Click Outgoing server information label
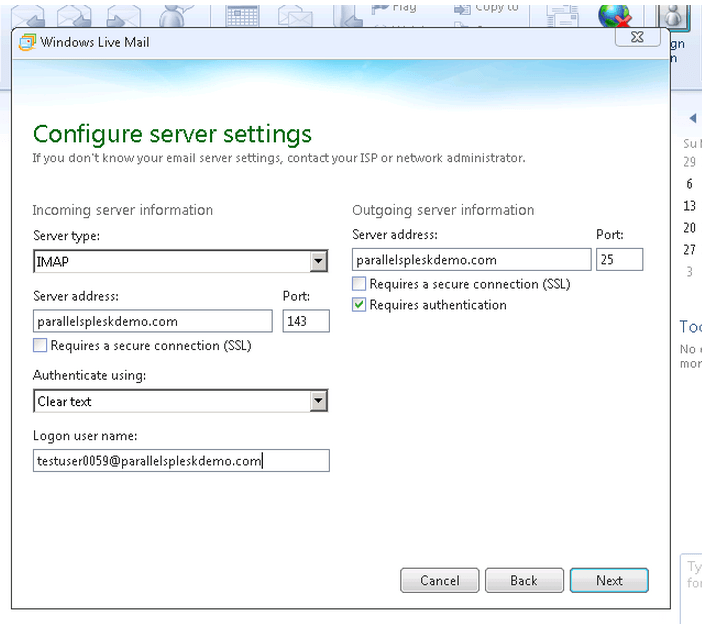This screenshot has height=624, width=702. [x=443, y=210]
